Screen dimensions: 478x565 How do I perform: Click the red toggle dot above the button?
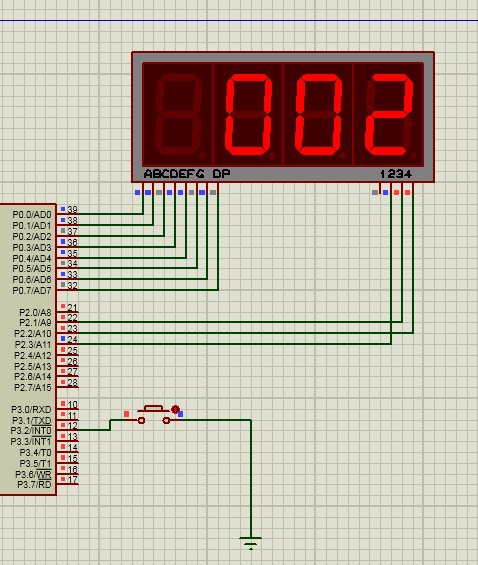pyautogui.click(x=175, y=409)
